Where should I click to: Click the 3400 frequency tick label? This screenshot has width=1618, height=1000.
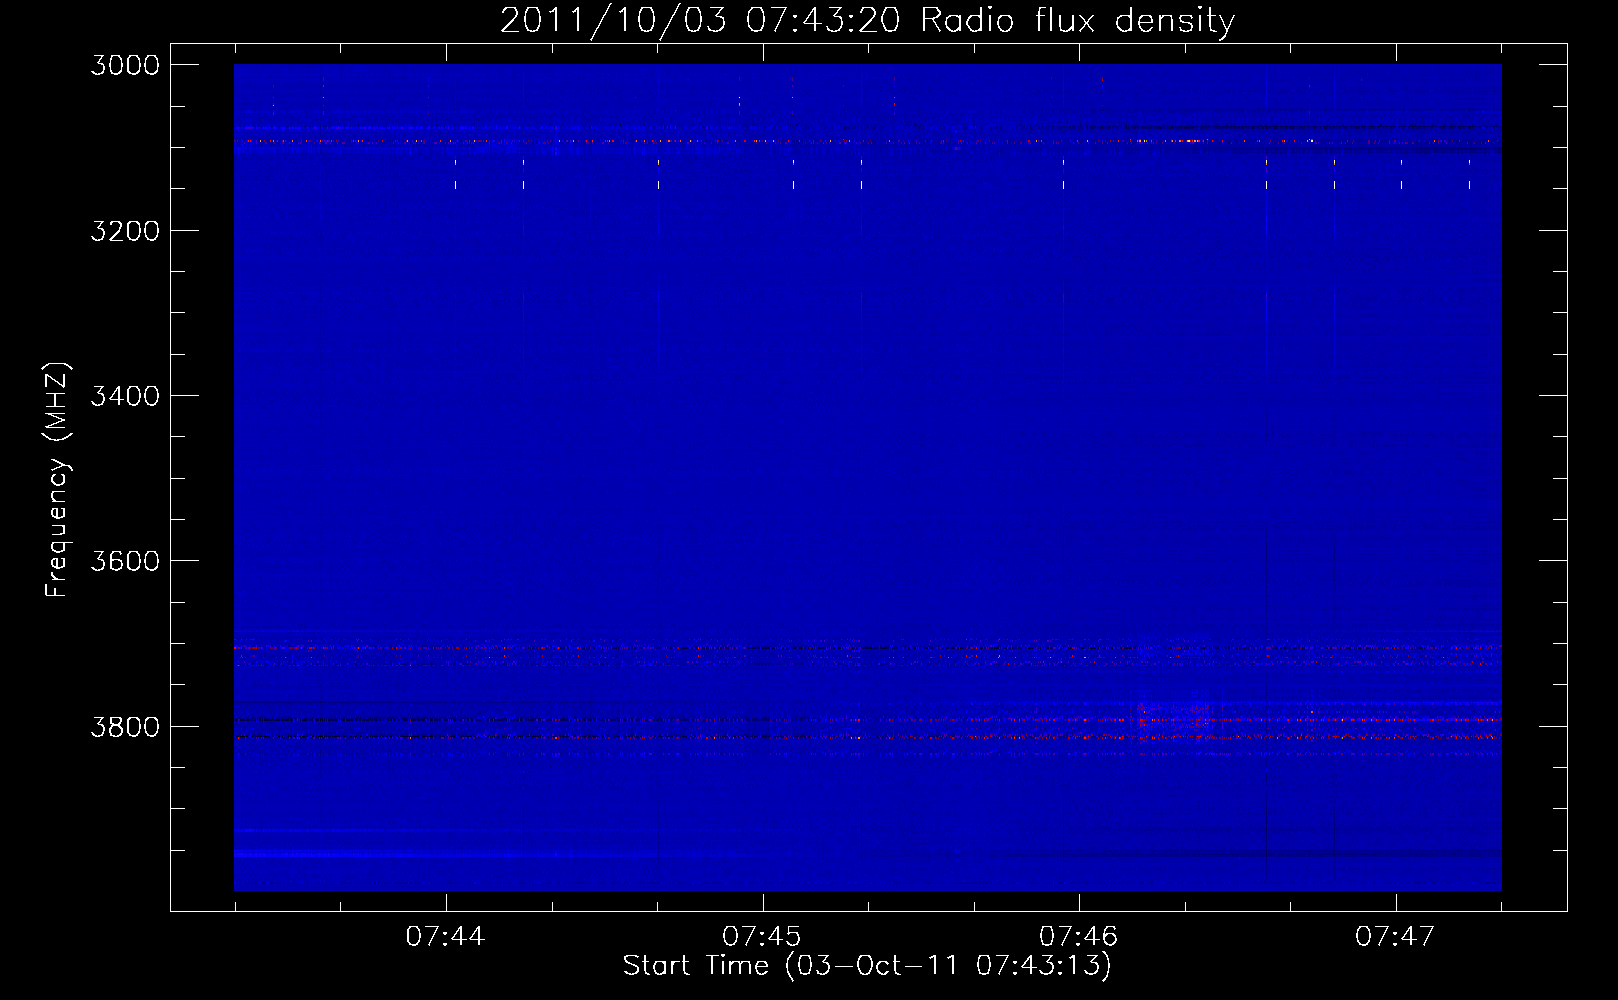[x=125, y=396]
